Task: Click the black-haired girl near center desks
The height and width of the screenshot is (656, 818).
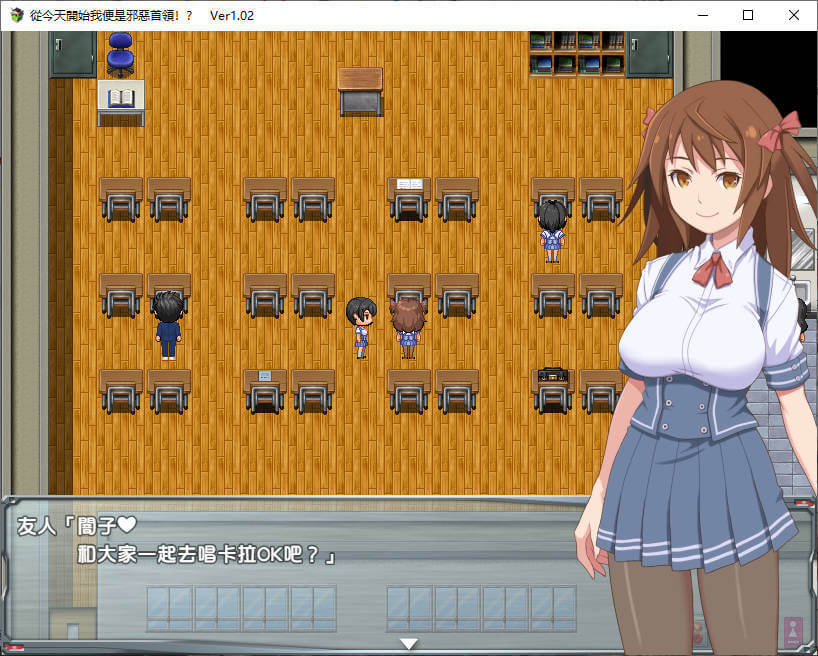Action: [361, 326]
